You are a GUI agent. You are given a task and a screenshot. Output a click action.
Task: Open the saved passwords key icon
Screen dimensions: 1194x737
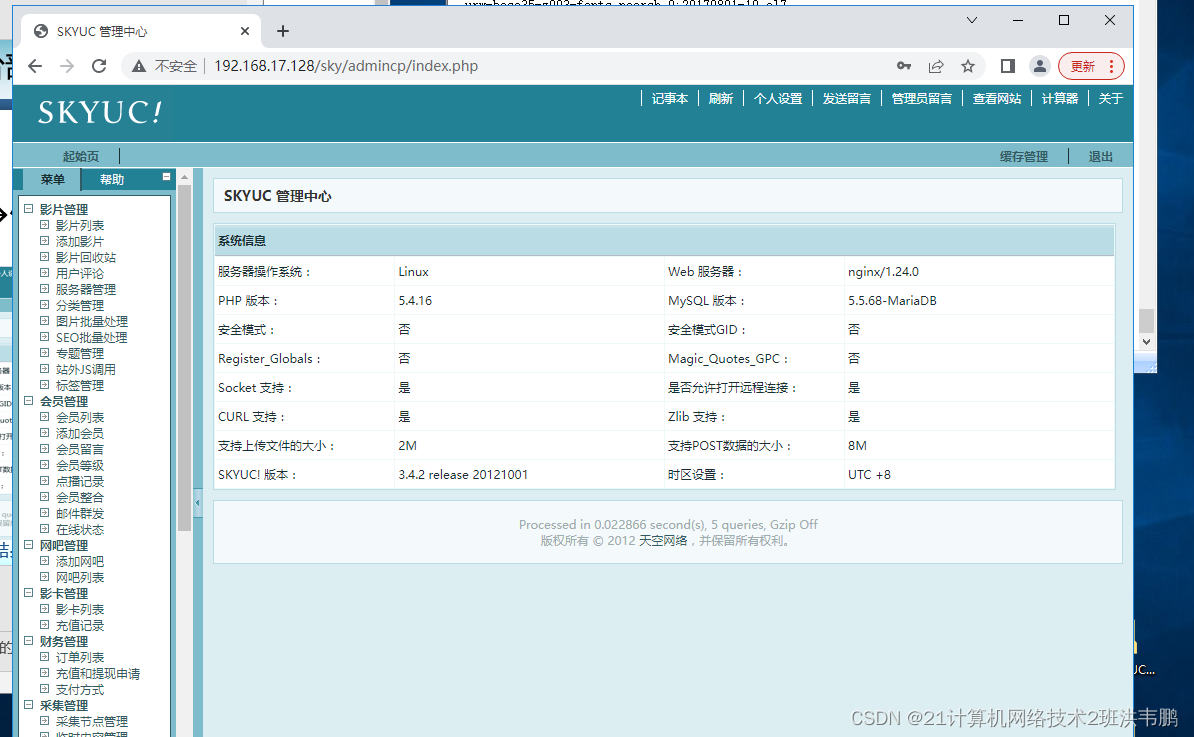click(x=904, y=66)
